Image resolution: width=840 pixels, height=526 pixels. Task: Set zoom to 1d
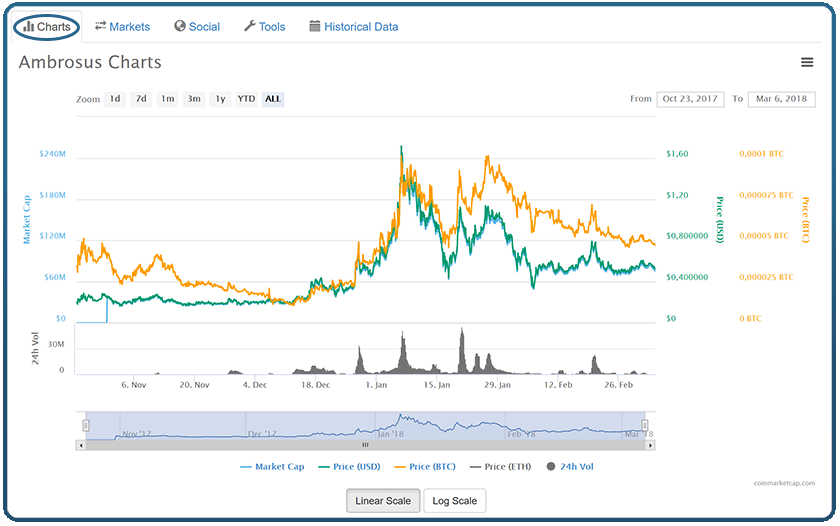115,99
